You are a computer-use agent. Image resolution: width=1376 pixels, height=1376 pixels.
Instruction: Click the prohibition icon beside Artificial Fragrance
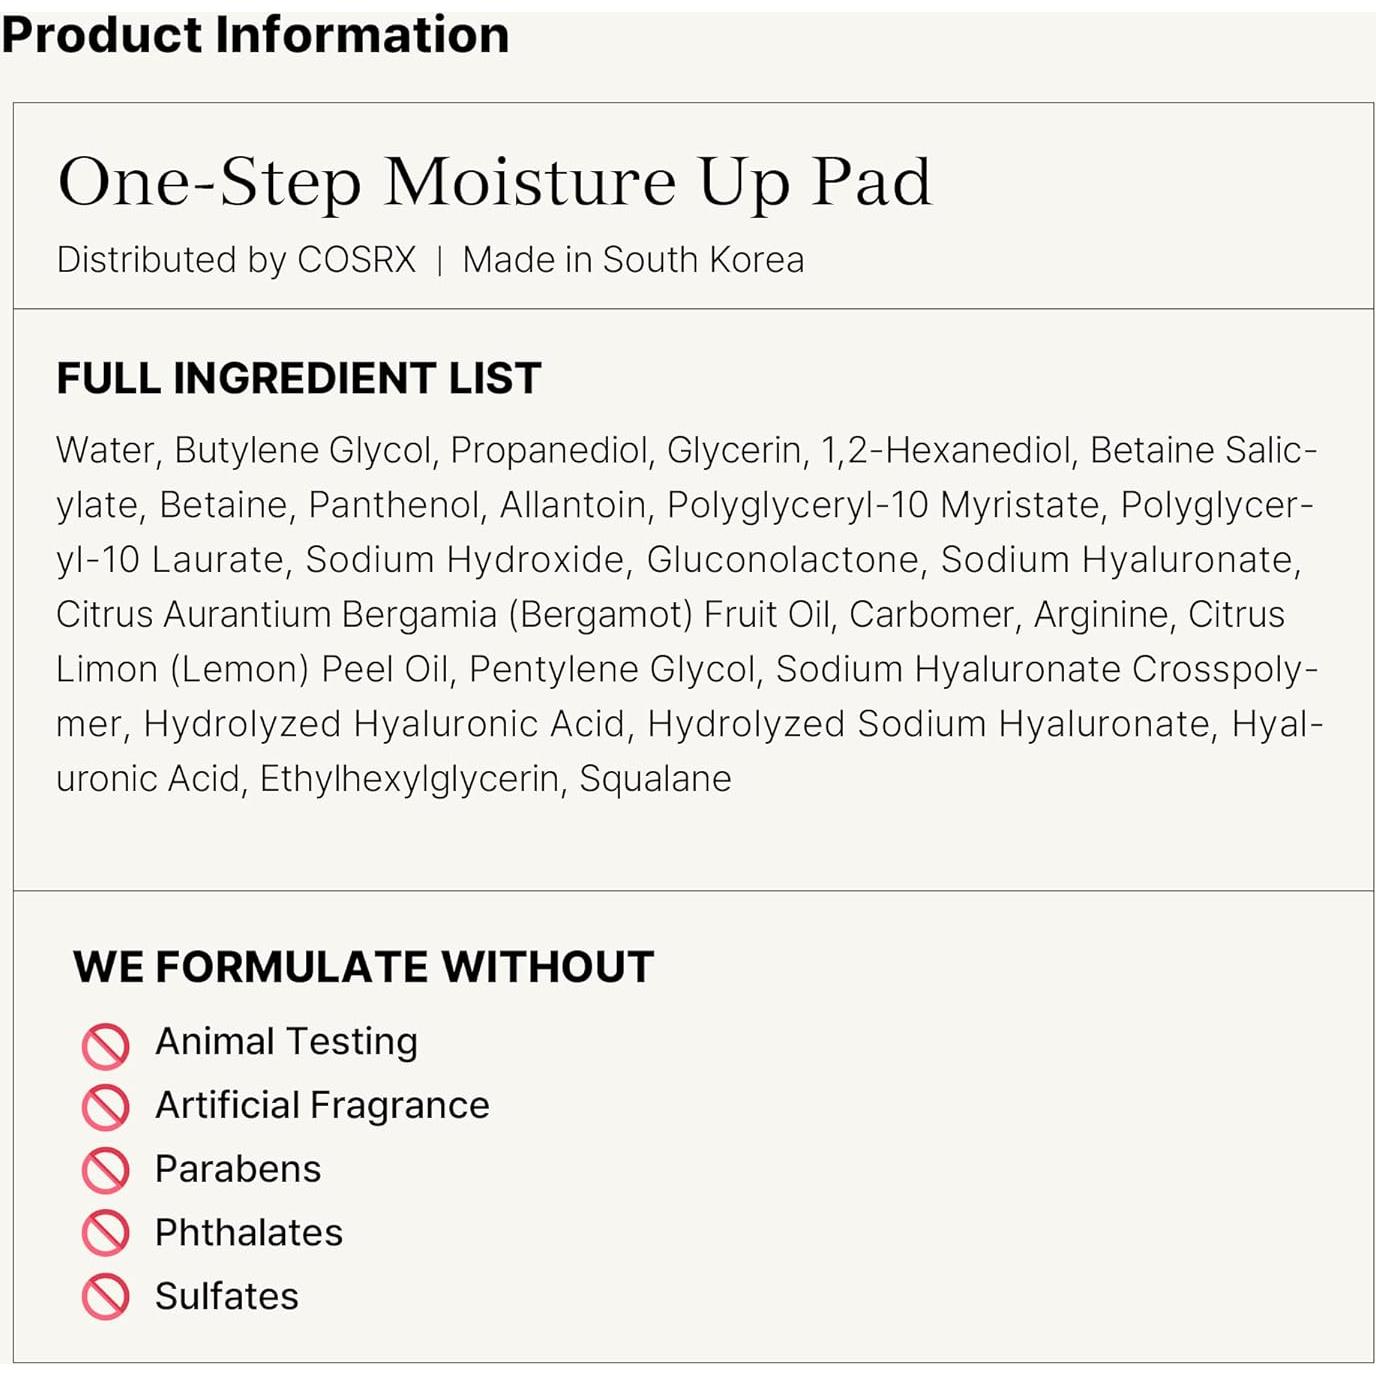[x=105, y=1108]
